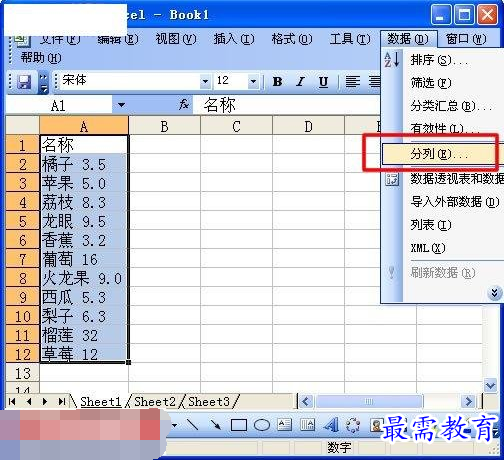
Task: Choose 分类汇总(B) from Data menu
Action: pos(442,106)
